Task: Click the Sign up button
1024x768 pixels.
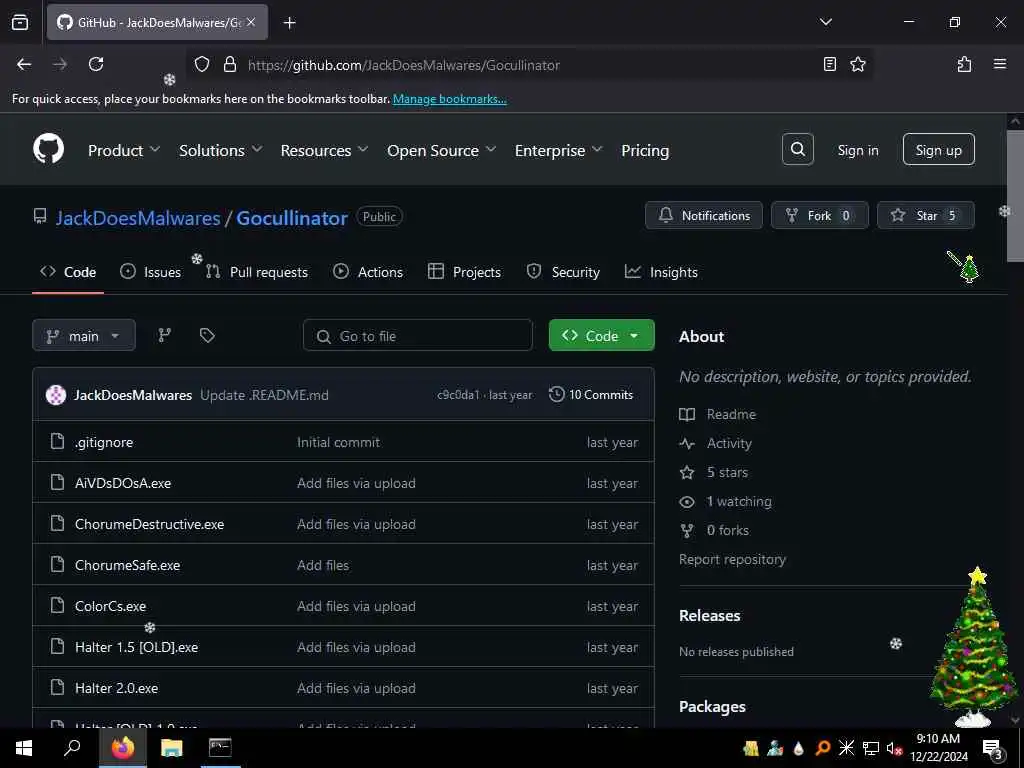Action: [x=938, y=150]
